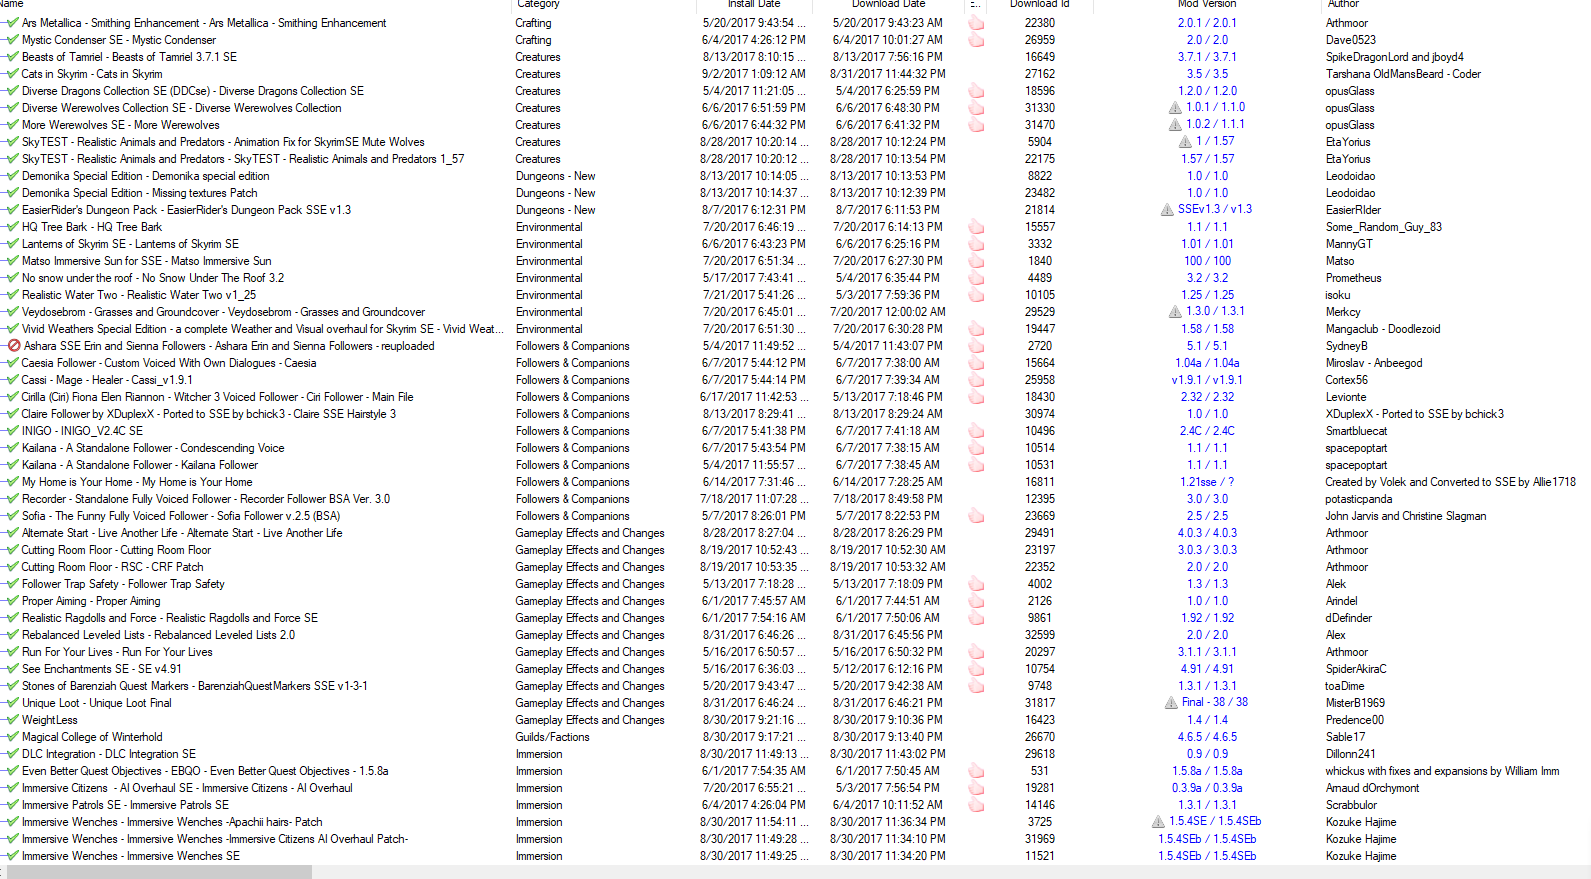Click endorse hand icon on INIGO row
Viewport: 1591px width, 879px height.
(x=976, y=431)
